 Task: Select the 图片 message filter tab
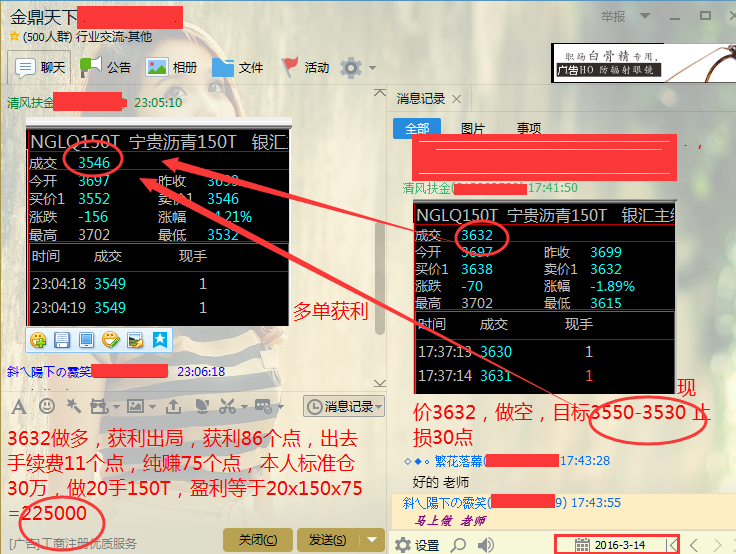tap(472, 128)
